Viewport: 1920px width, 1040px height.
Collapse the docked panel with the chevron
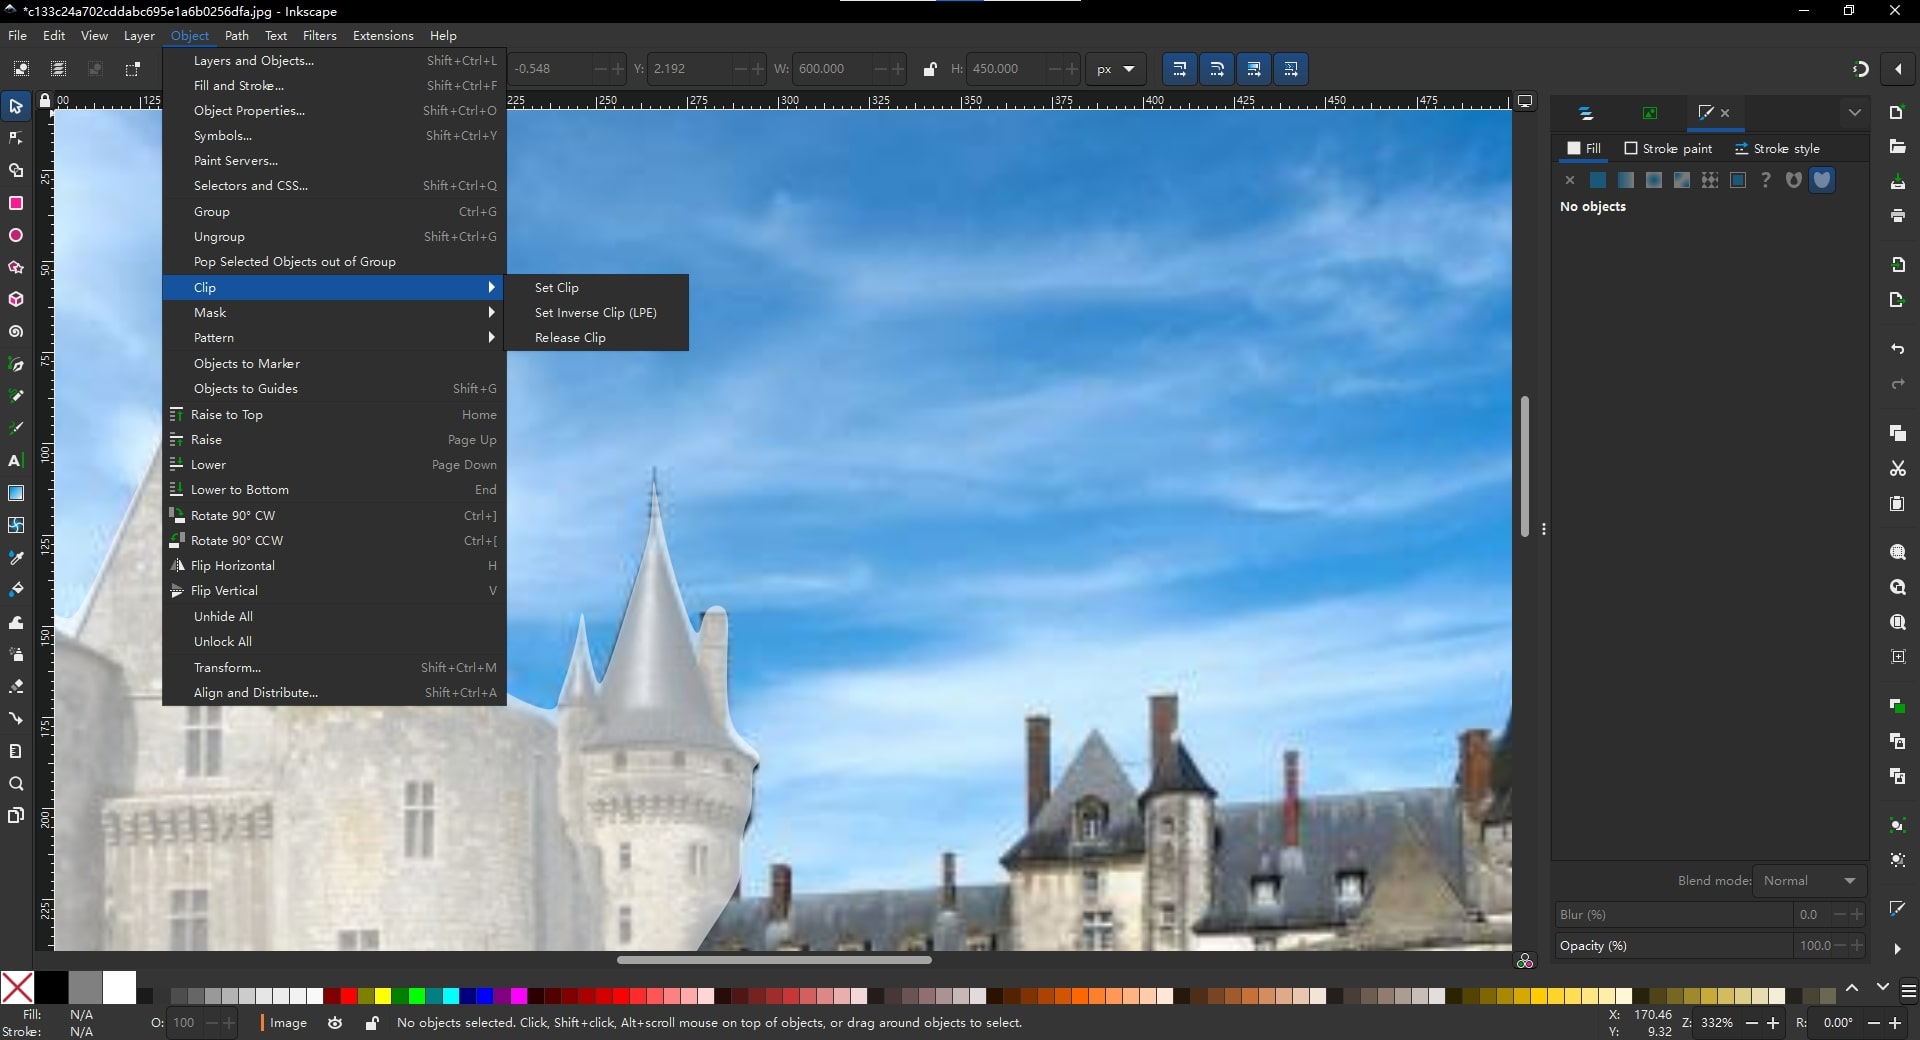tap(1855, 112)
